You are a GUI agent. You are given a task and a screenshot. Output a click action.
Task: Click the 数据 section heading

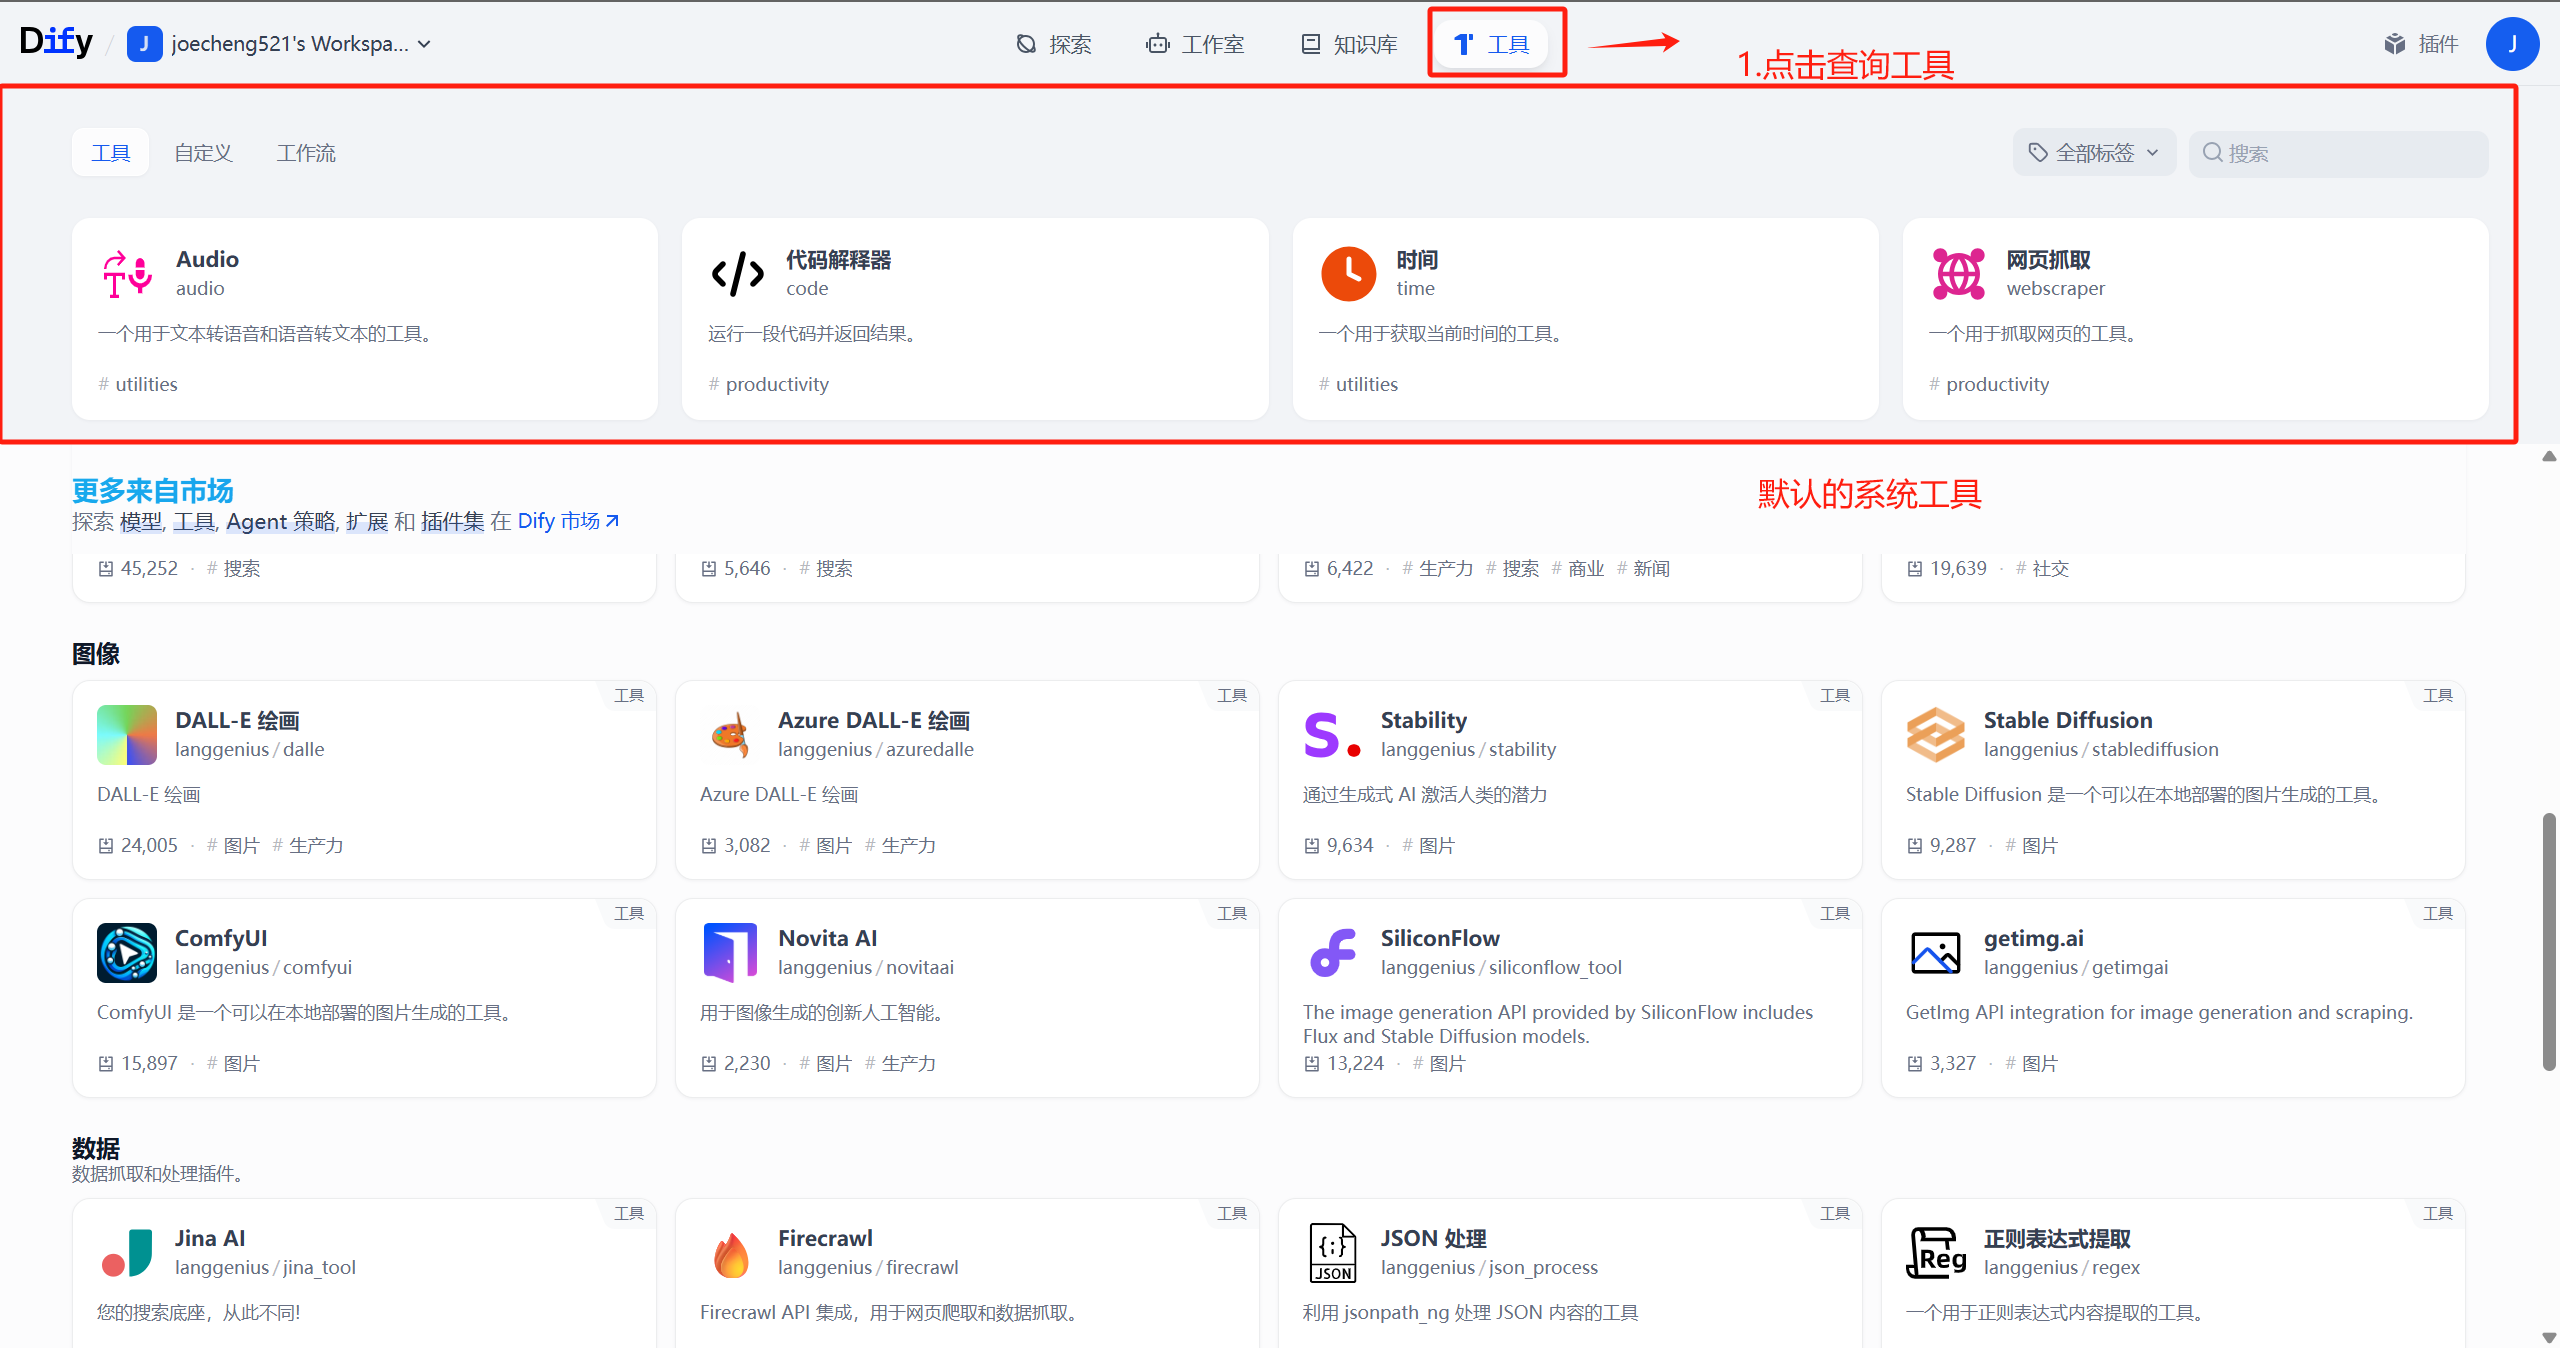coord(96,1148)
